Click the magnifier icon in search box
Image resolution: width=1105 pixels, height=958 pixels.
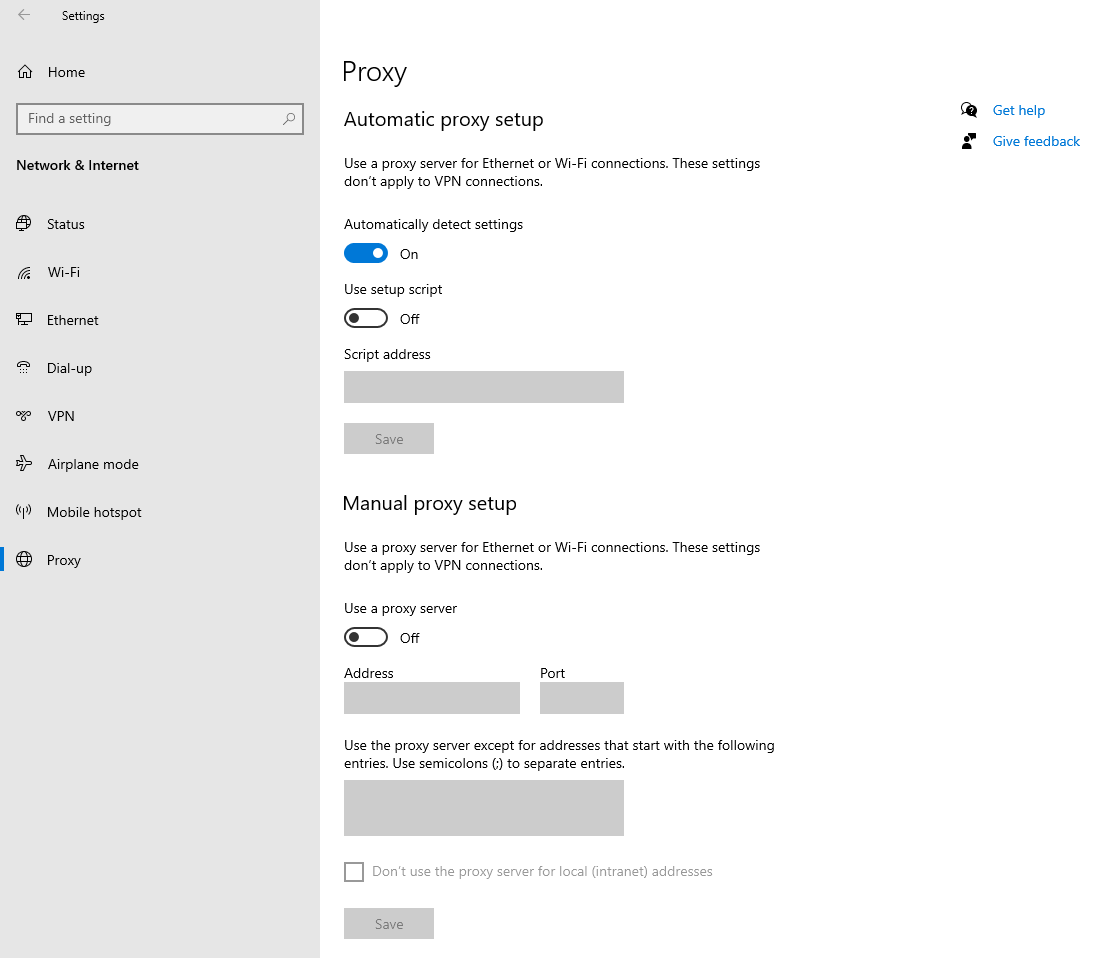click(289, 118)
